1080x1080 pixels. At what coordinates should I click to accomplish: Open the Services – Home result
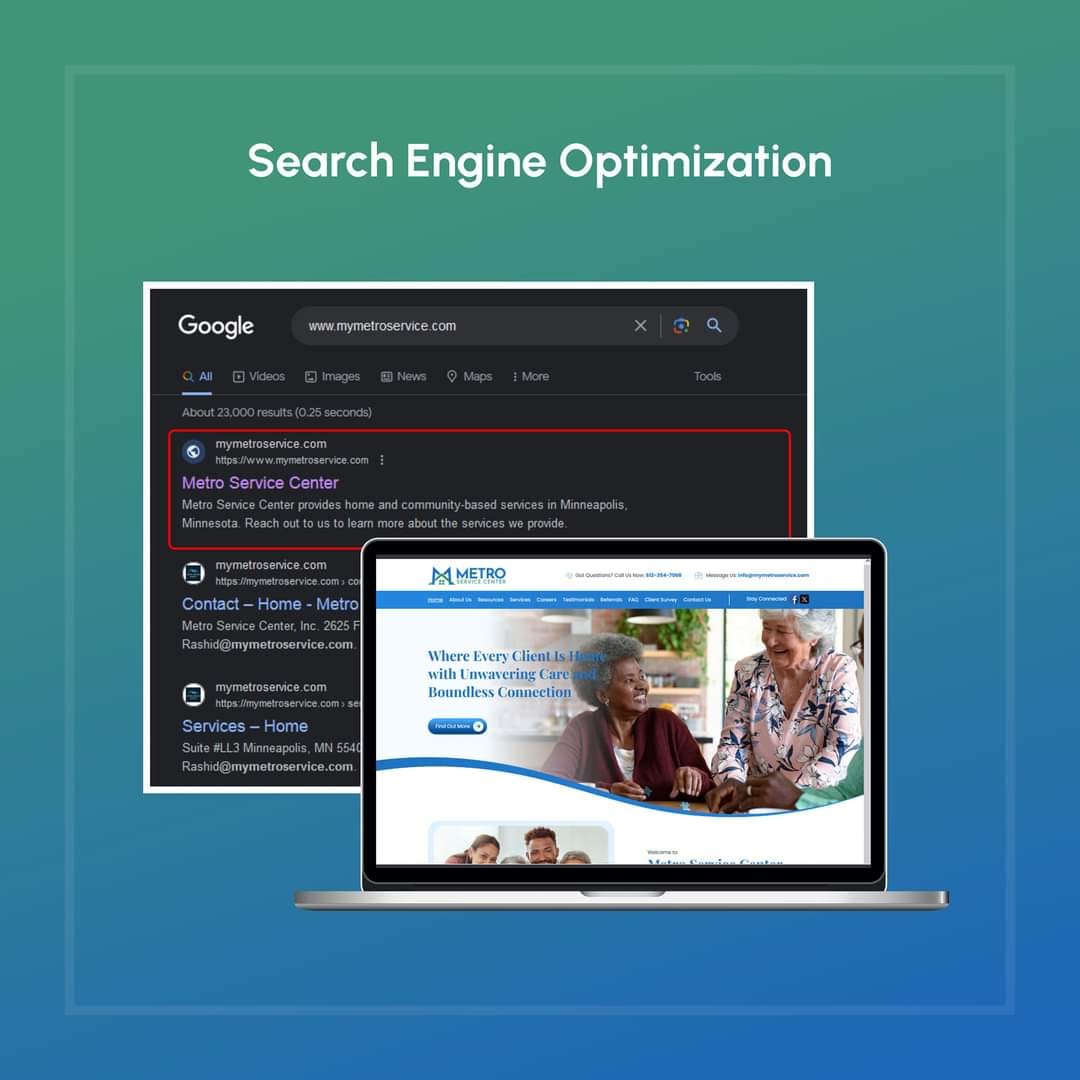[245, 726]
